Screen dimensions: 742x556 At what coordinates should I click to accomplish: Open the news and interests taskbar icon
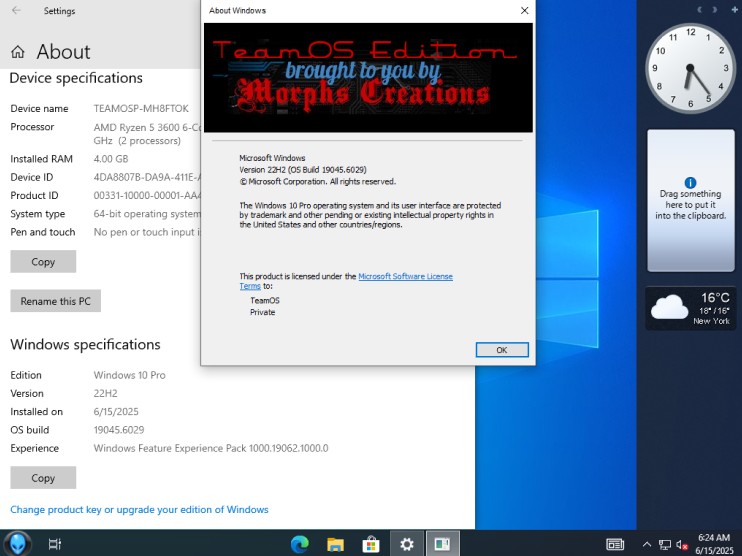coord(615,545)
